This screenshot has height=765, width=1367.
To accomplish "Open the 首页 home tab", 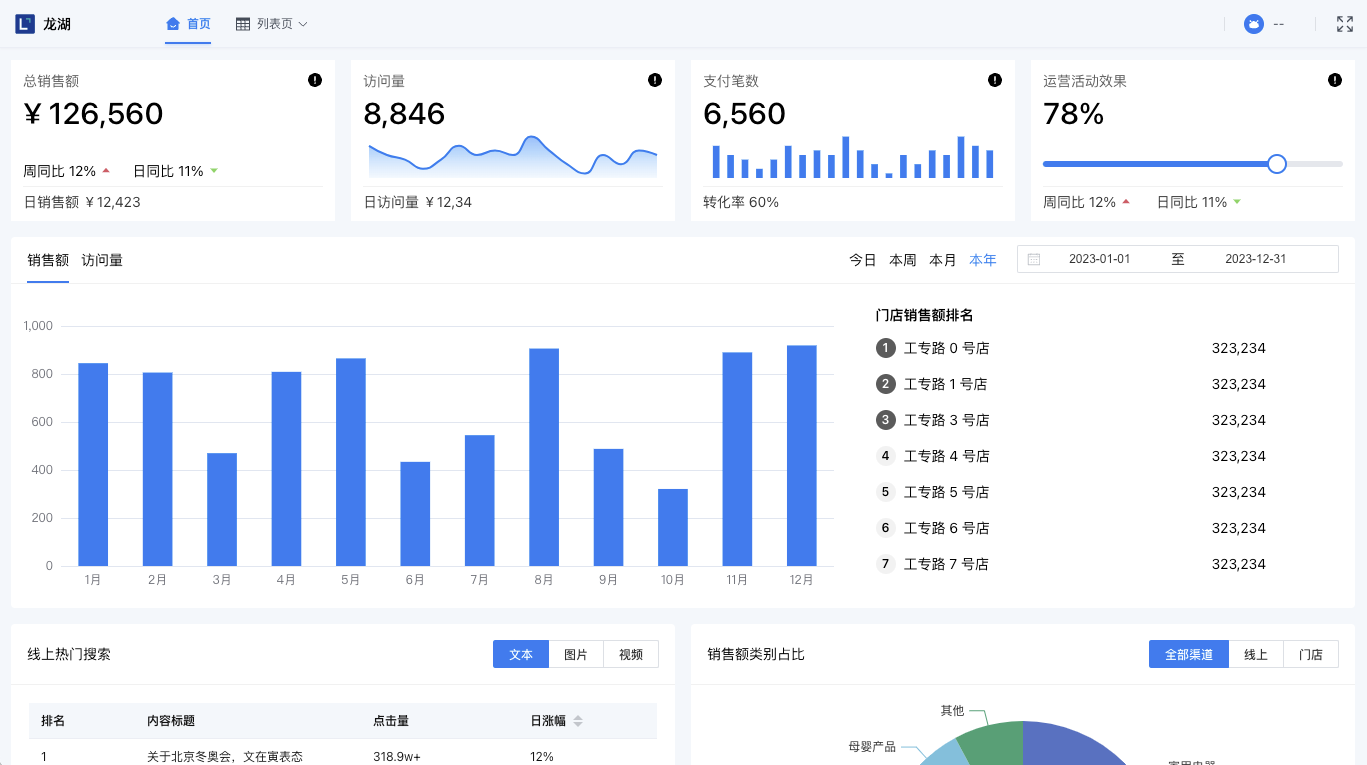I will pyautogui.click(x=188, y=24).
